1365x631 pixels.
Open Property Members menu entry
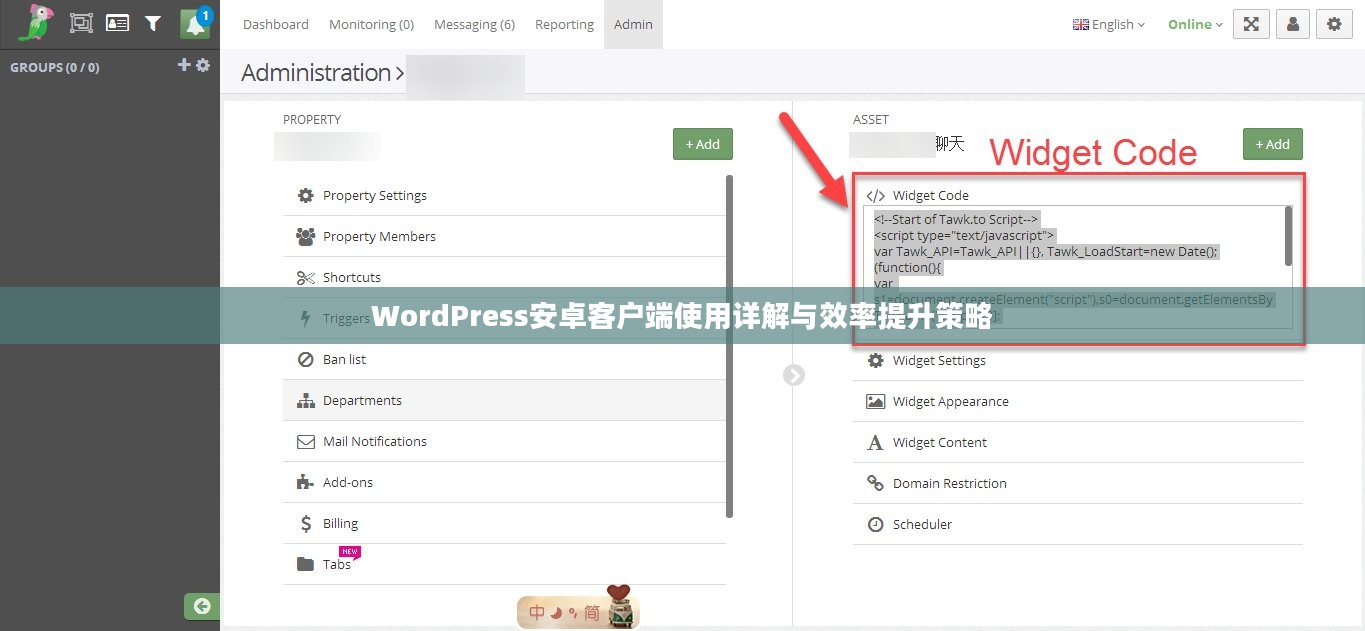pos(504,236)
